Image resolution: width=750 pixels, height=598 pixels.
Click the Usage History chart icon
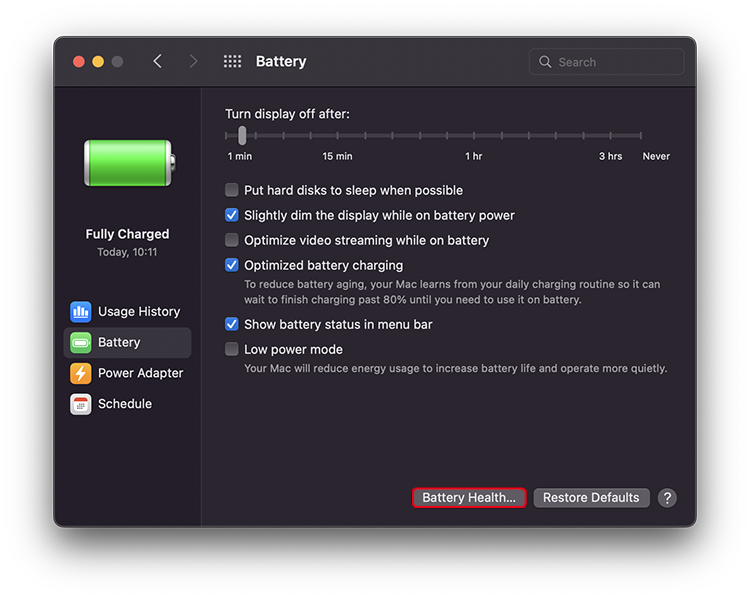pos(80,312)
